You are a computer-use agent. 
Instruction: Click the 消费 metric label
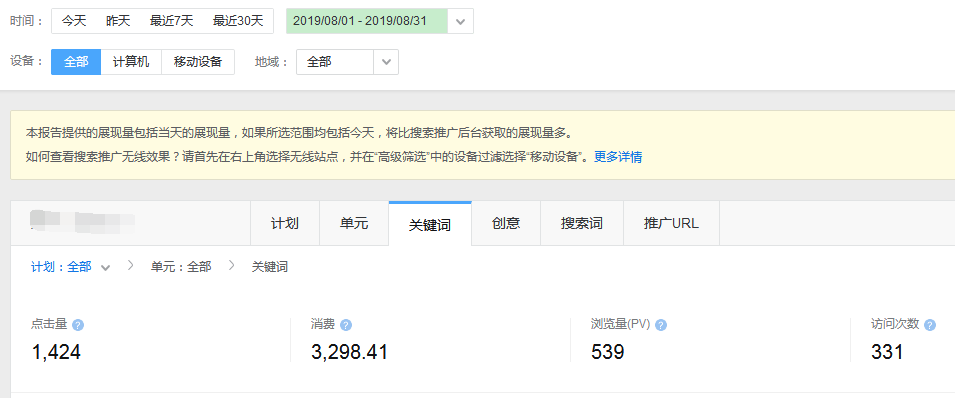pyautogui.click(x=323, y=324)
